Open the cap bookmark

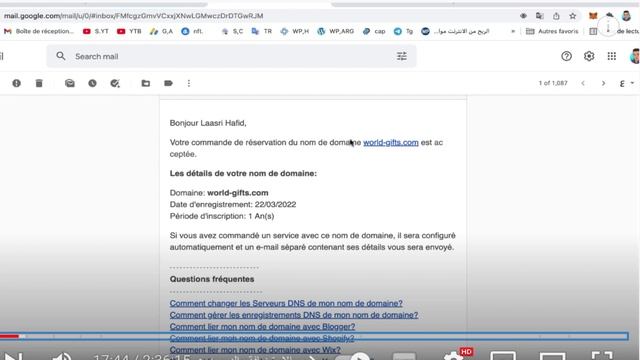(x=374, y=31)
